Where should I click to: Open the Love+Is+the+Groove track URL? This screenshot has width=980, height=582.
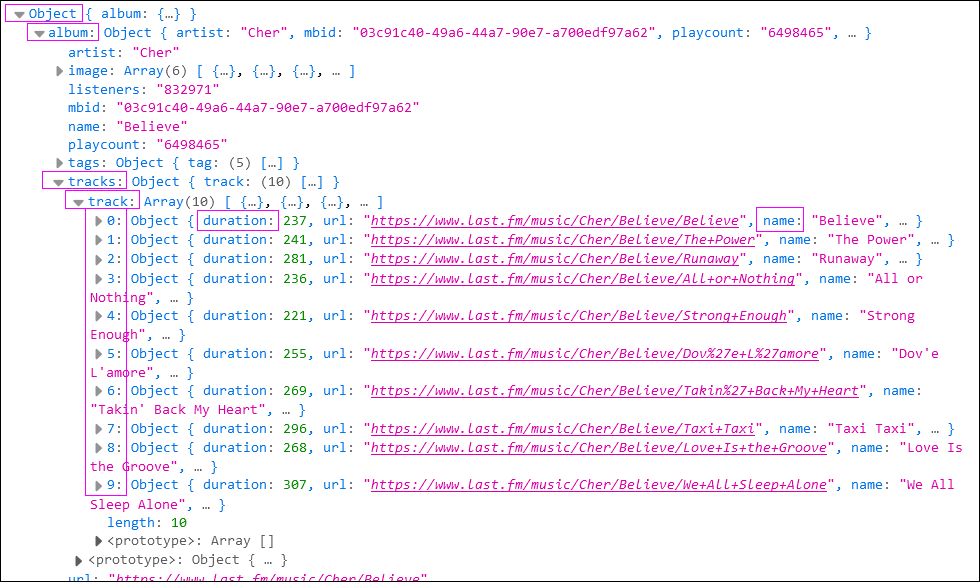coord(599,448)
